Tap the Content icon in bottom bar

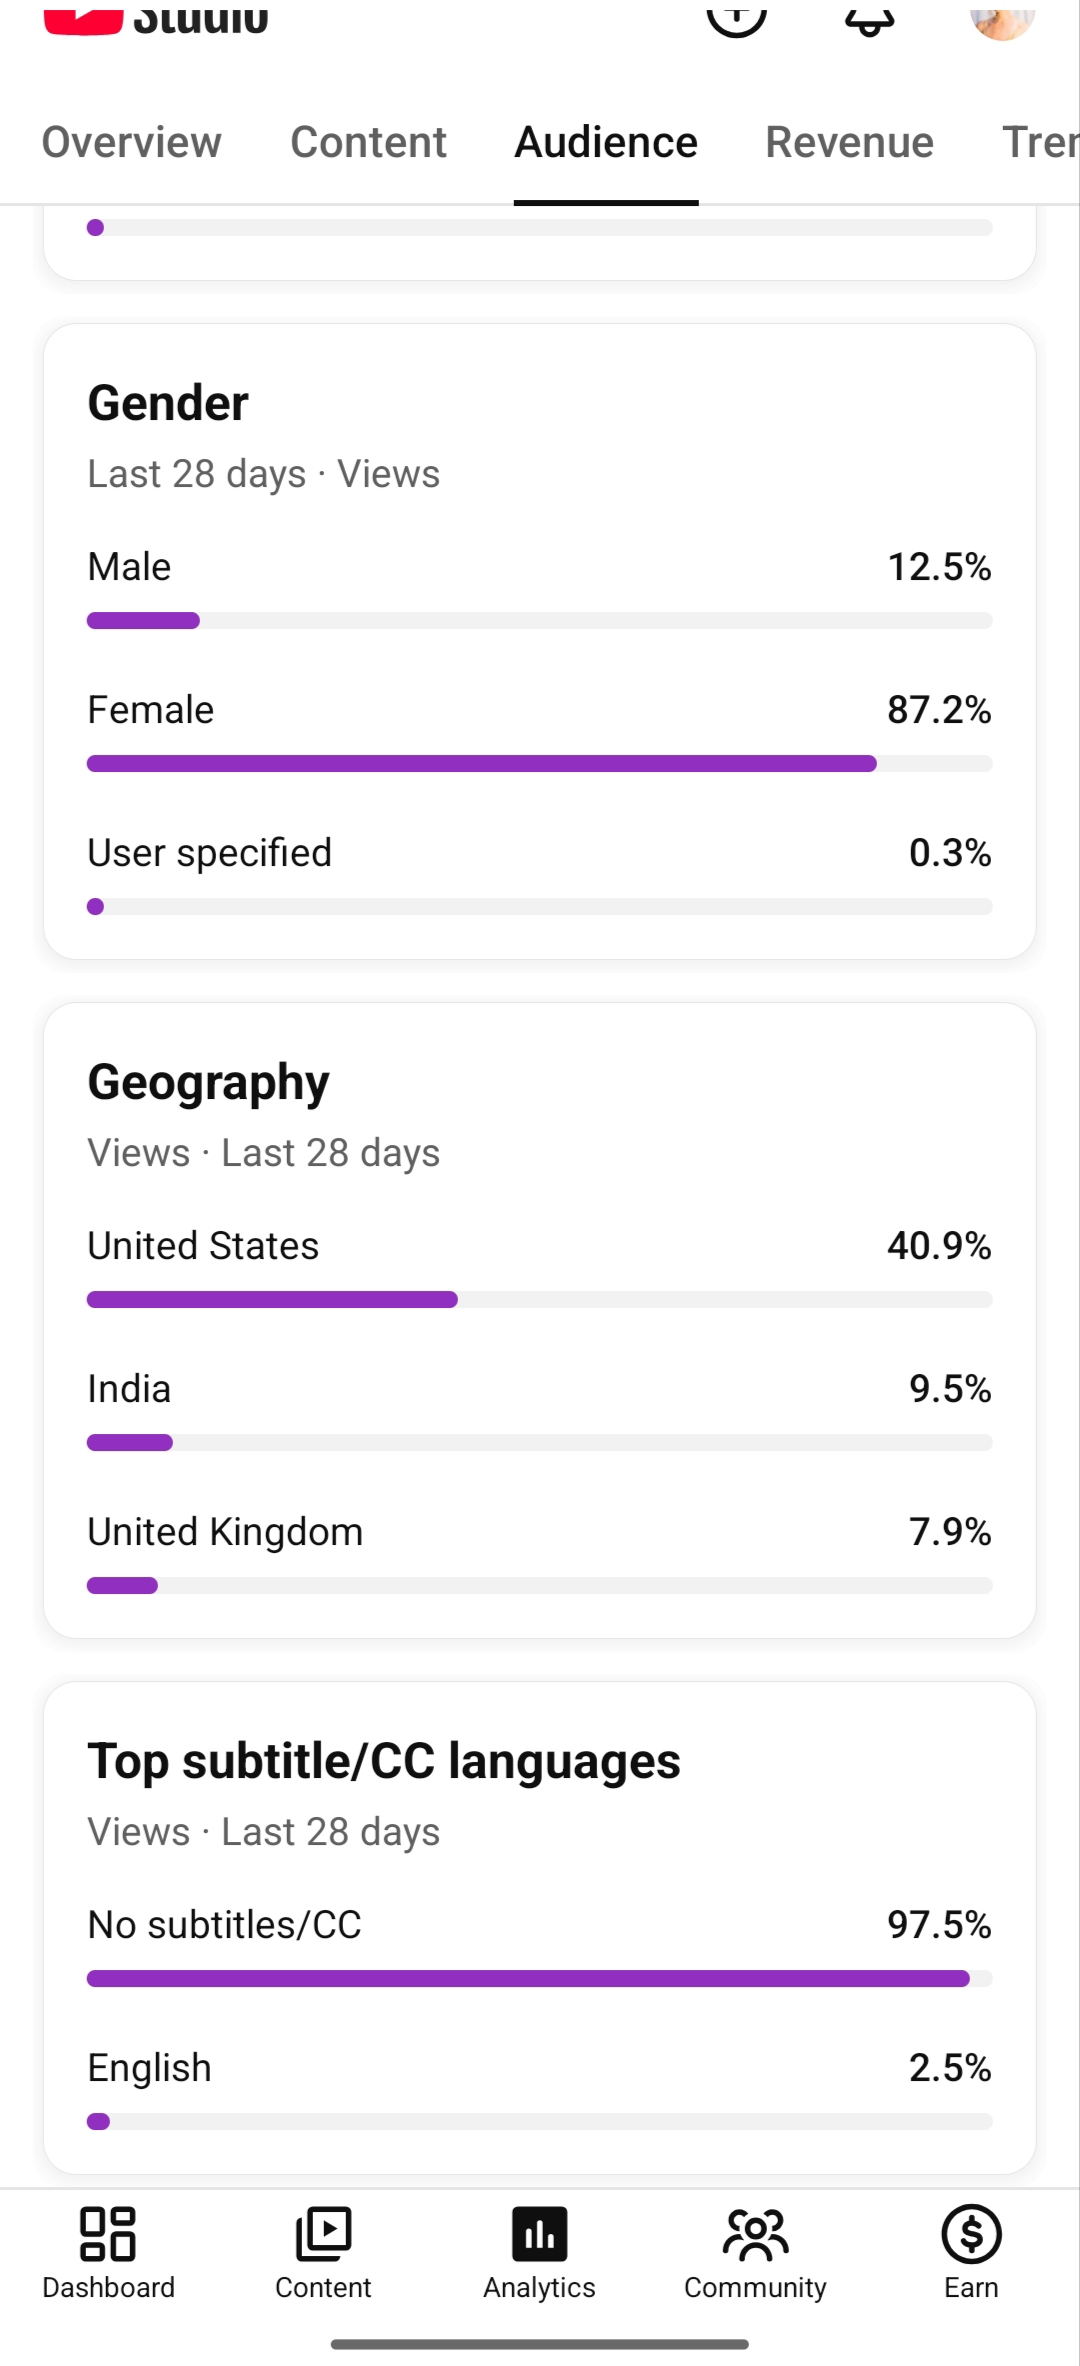(323, 2234)
